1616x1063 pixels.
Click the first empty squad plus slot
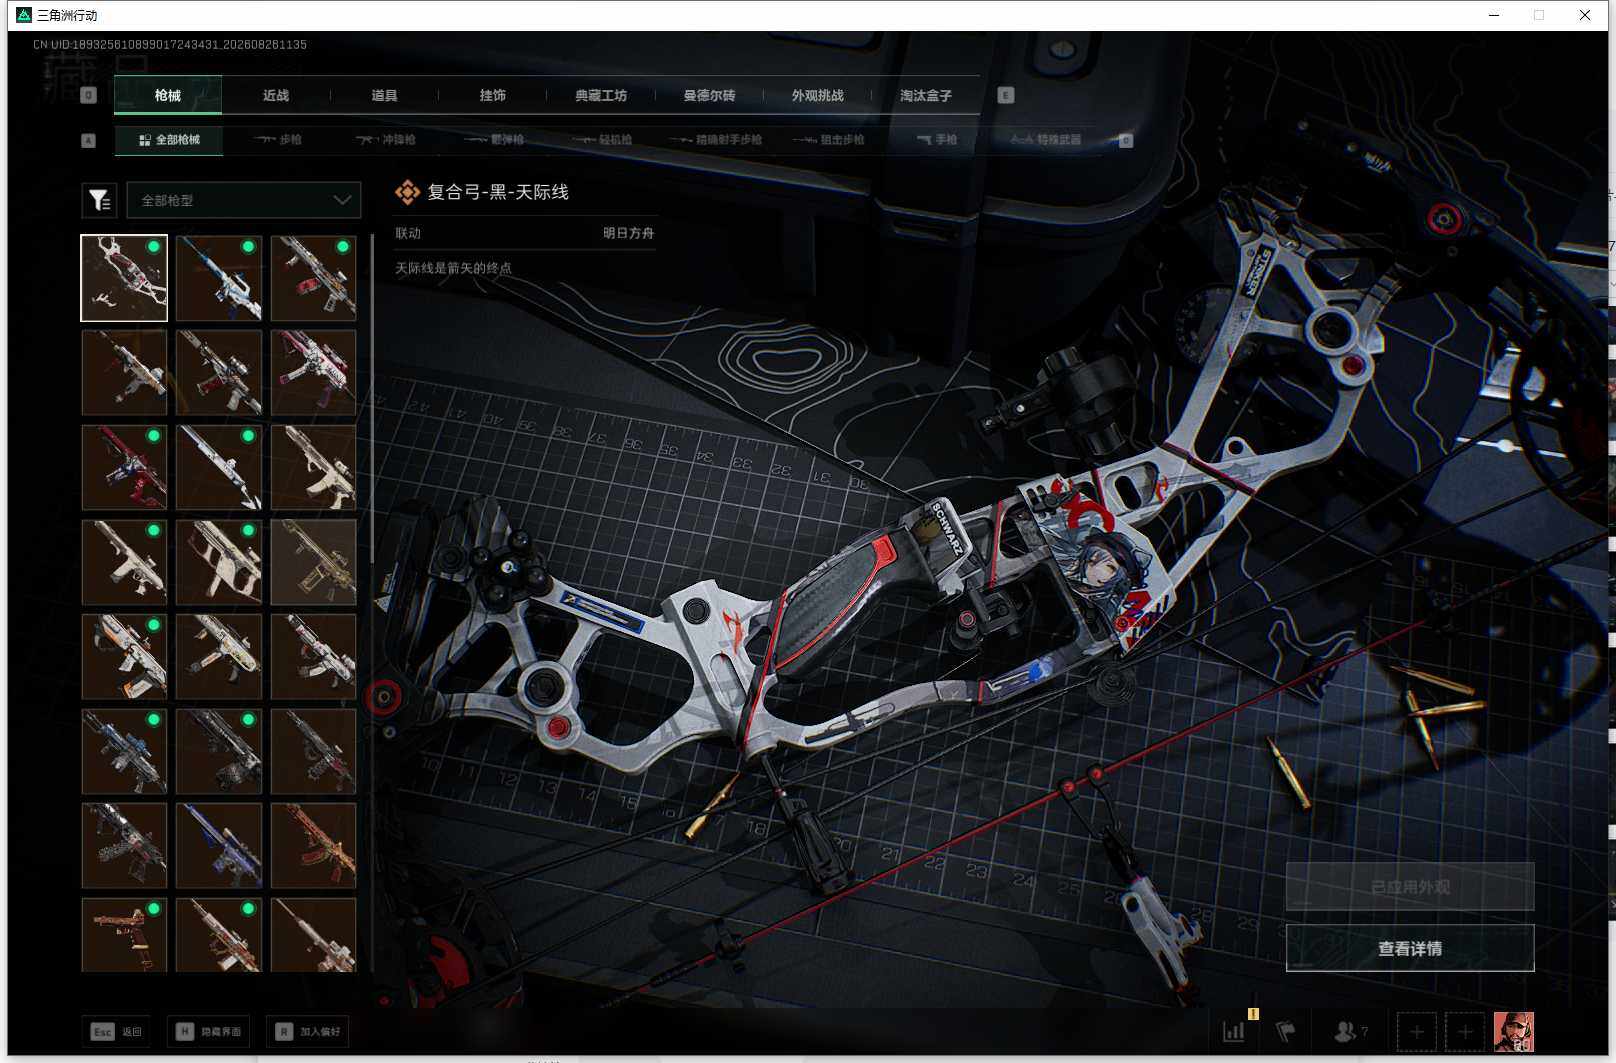[1416, 1031]
